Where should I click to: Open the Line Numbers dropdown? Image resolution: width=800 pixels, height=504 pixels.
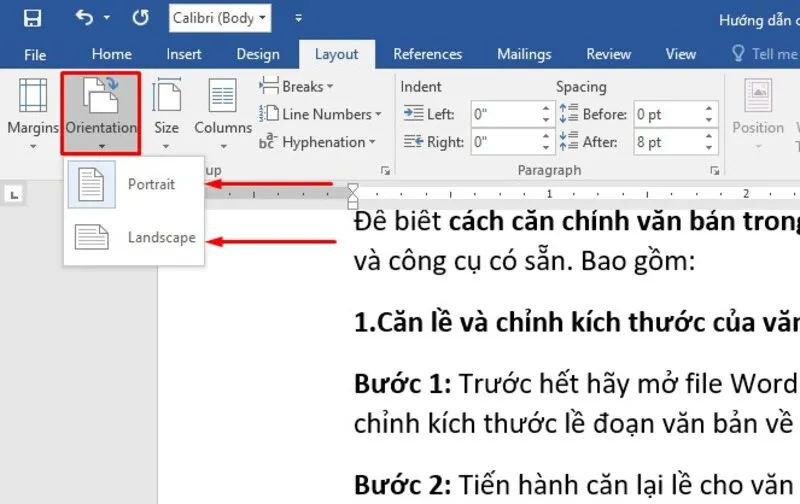[320, 114]
